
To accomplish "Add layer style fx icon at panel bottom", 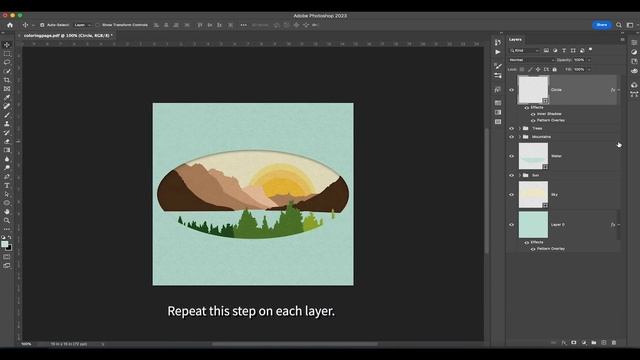I will (564, 342).
